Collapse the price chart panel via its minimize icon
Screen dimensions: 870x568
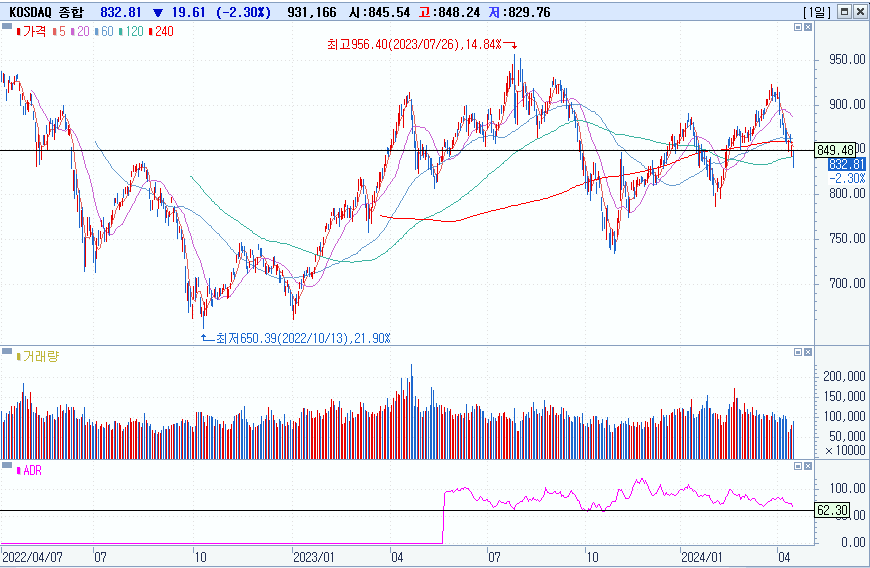[798, 27]
